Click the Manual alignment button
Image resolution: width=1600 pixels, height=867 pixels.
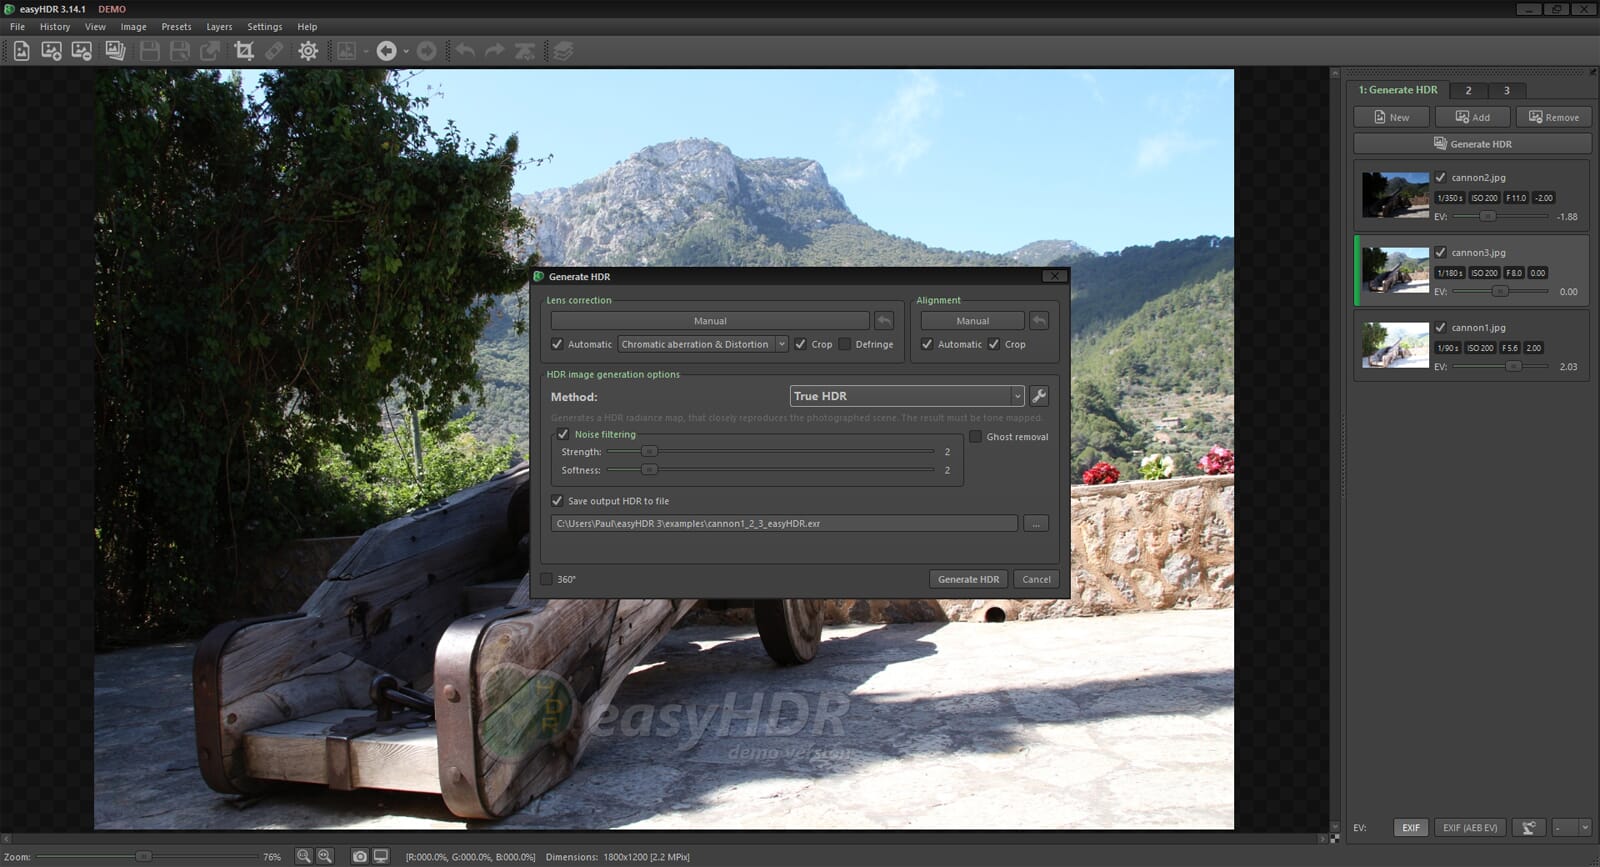coord(972,321)
